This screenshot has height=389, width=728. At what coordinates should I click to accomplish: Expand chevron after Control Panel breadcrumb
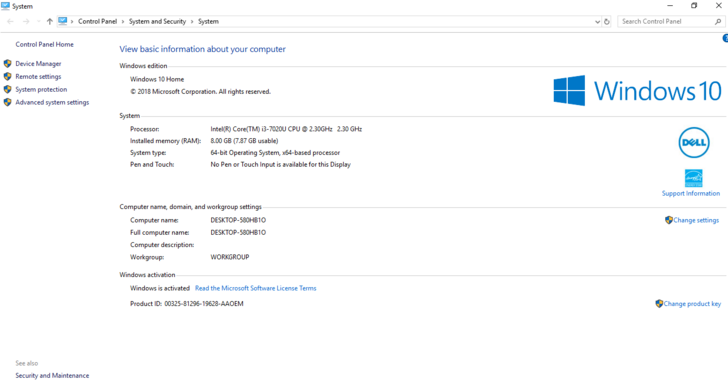pos(123,21)
